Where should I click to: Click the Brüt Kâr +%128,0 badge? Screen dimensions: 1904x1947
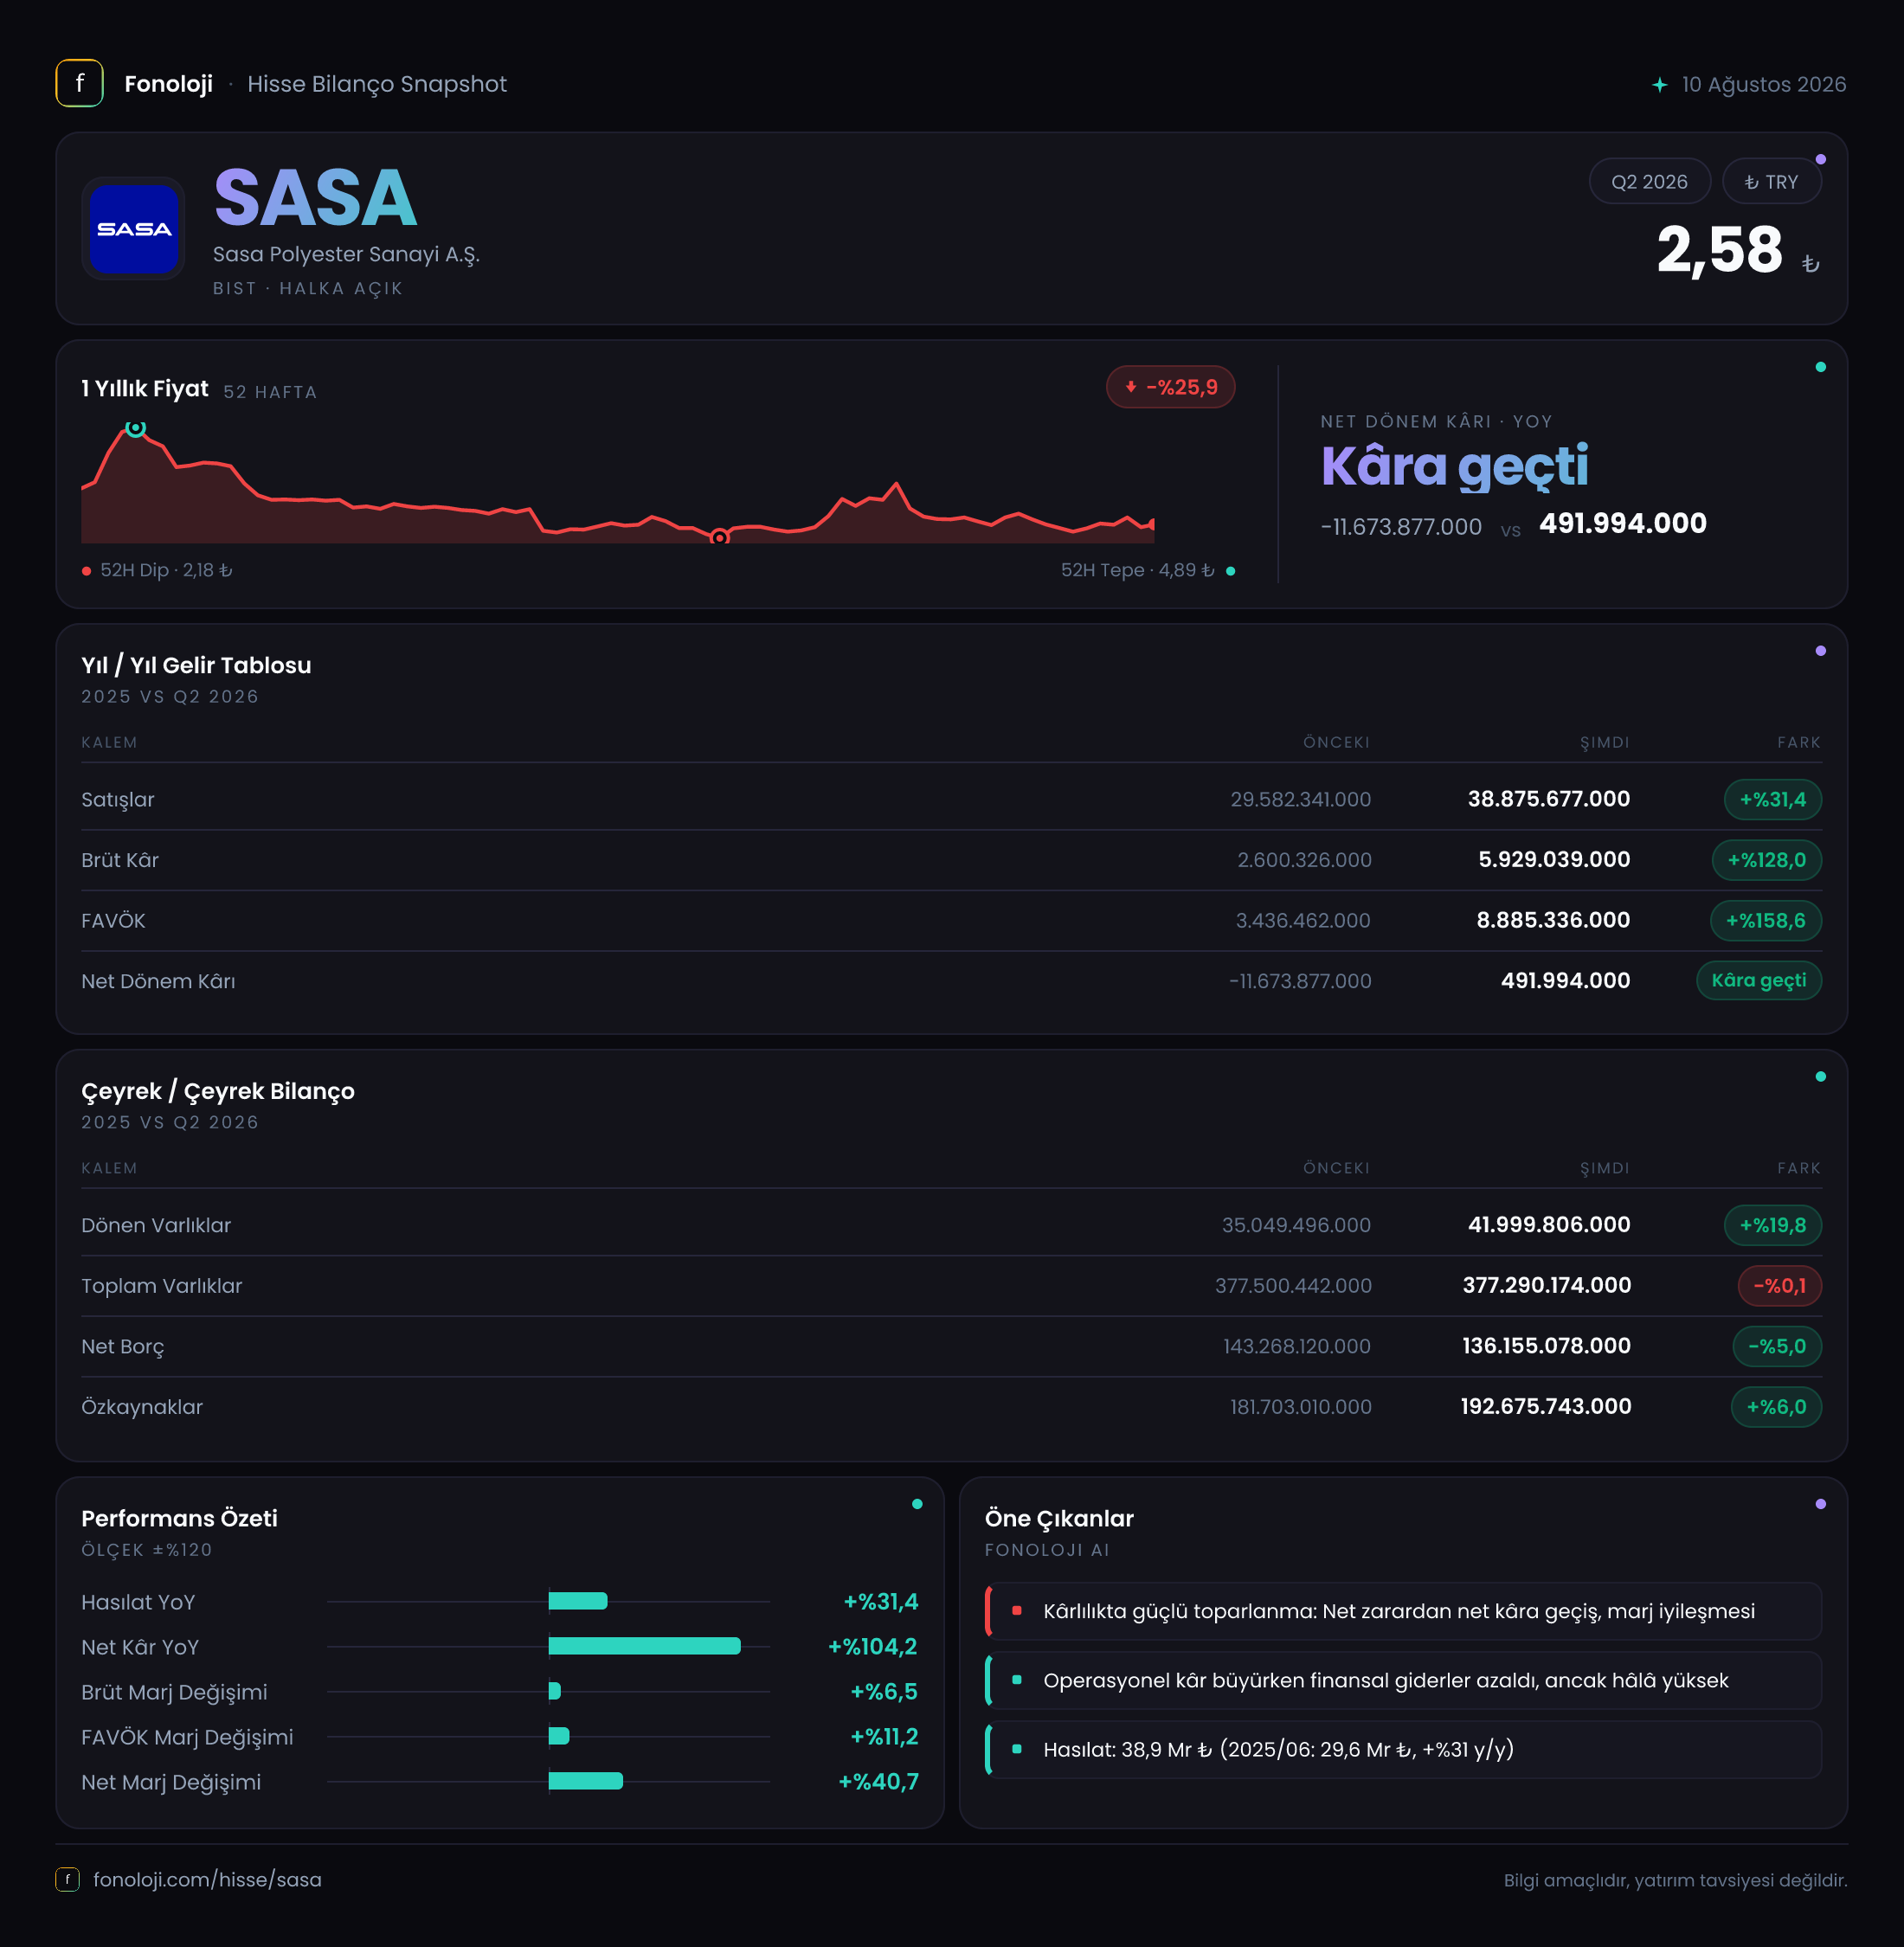1766,860
